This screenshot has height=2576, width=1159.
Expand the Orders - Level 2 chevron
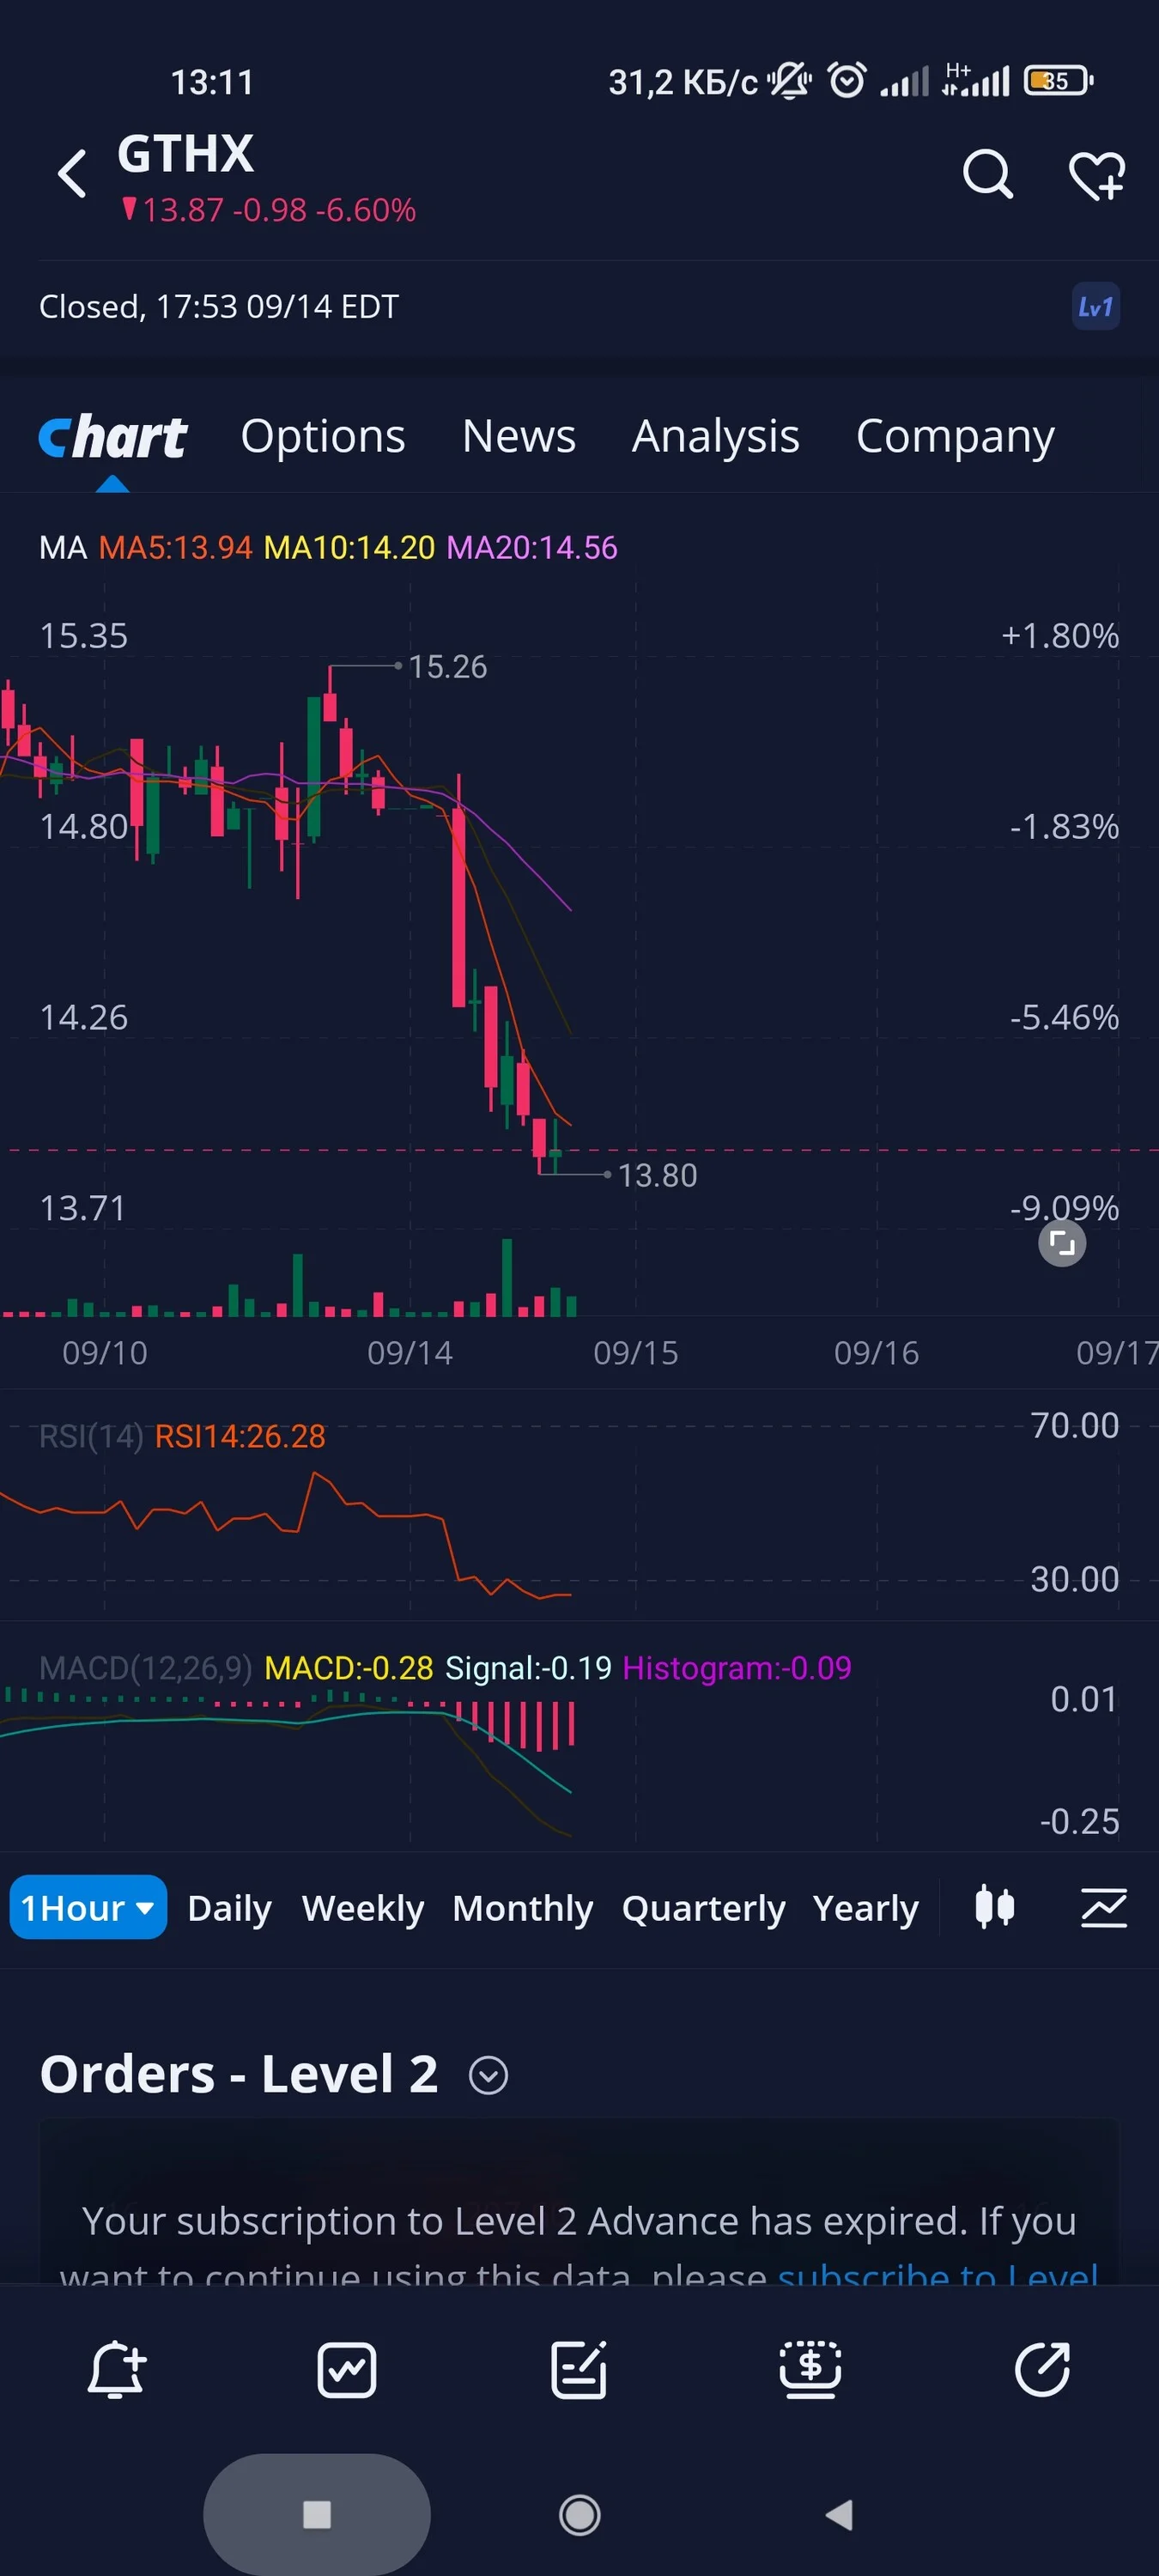coord(488,2076)
